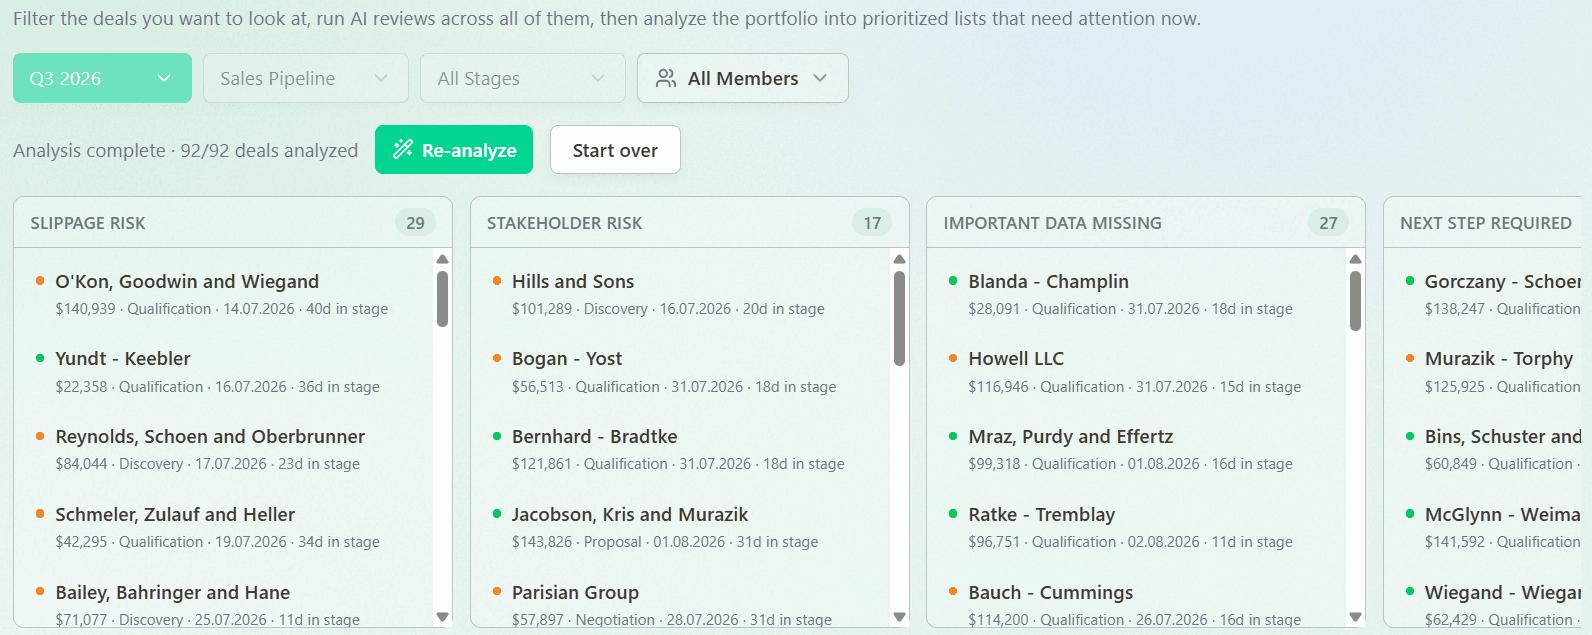
Task: Click the Slippage Risk count badge 29
Action: click(x=415, y=223)
